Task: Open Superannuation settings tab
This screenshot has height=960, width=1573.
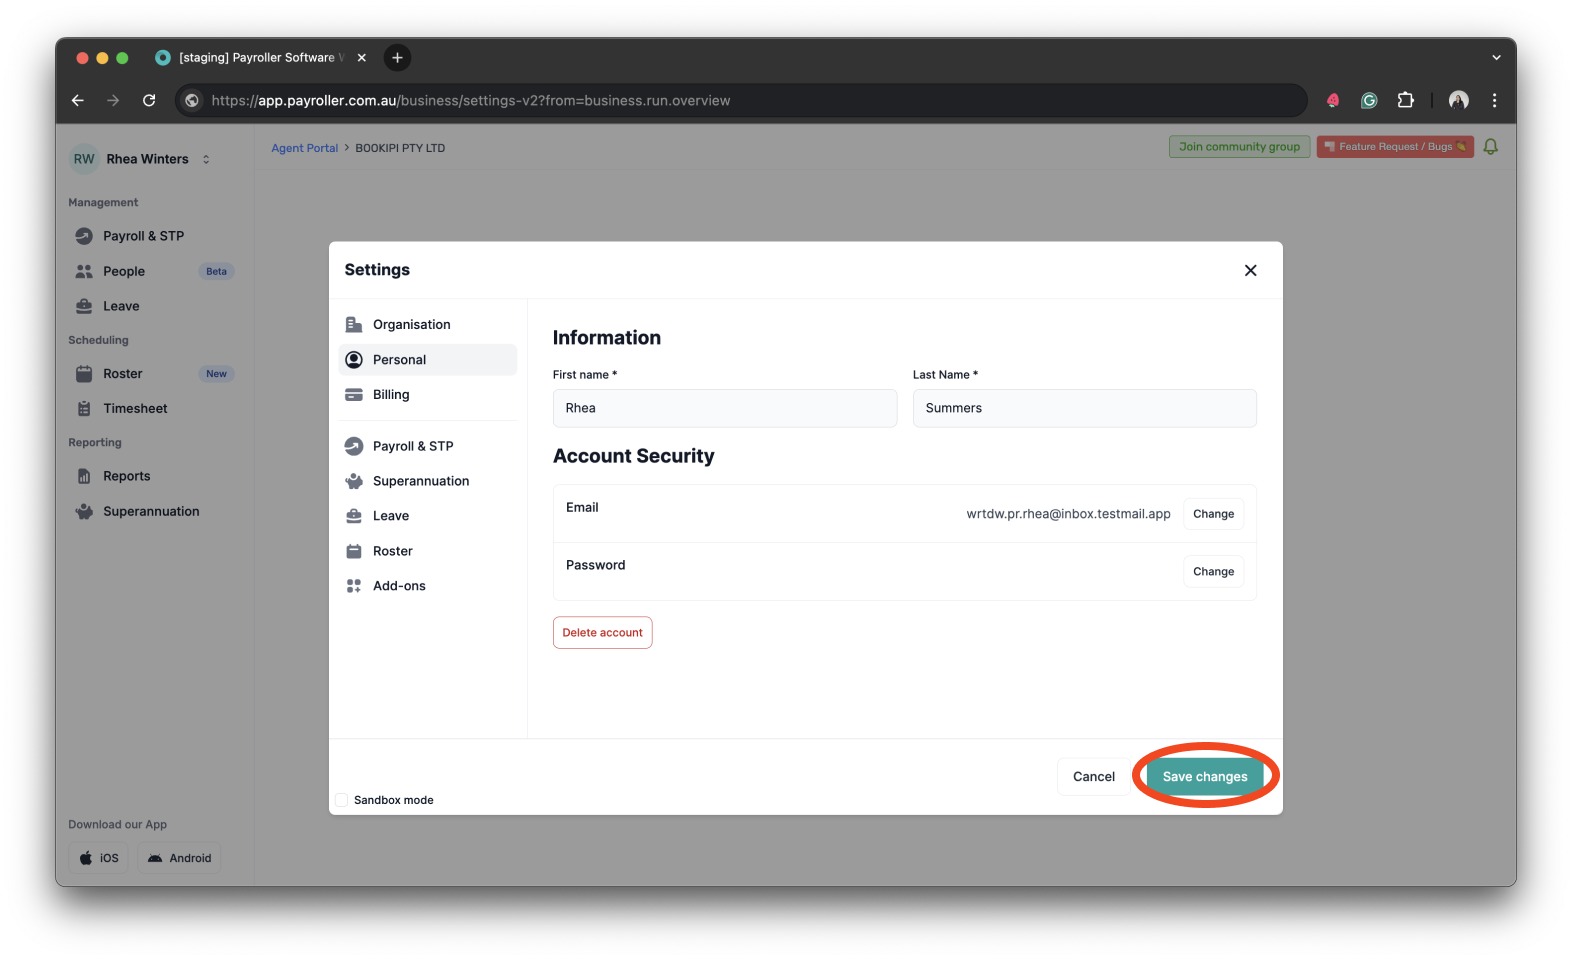Action: click(x=428, y=481)
